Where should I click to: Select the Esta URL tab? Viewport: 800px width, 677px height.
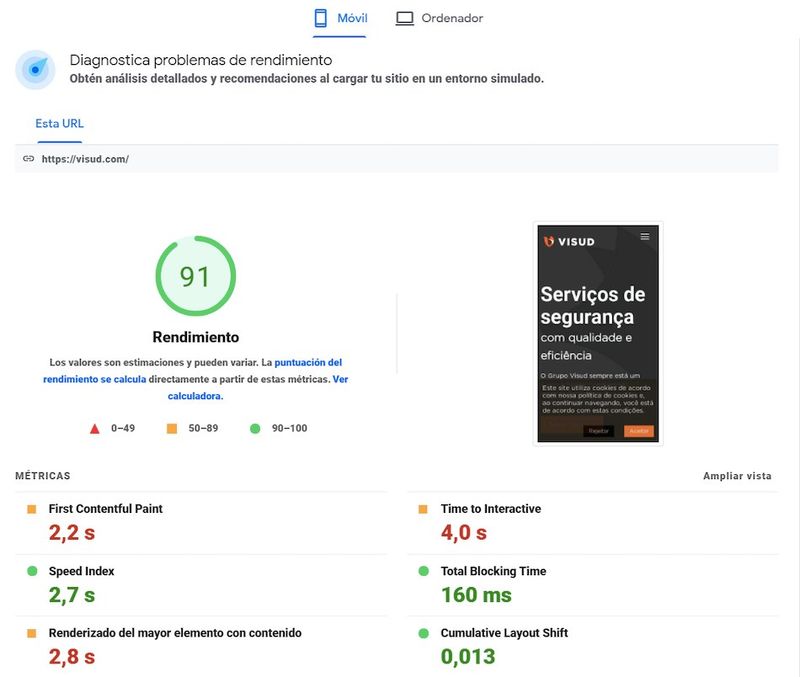pos(59,124)
